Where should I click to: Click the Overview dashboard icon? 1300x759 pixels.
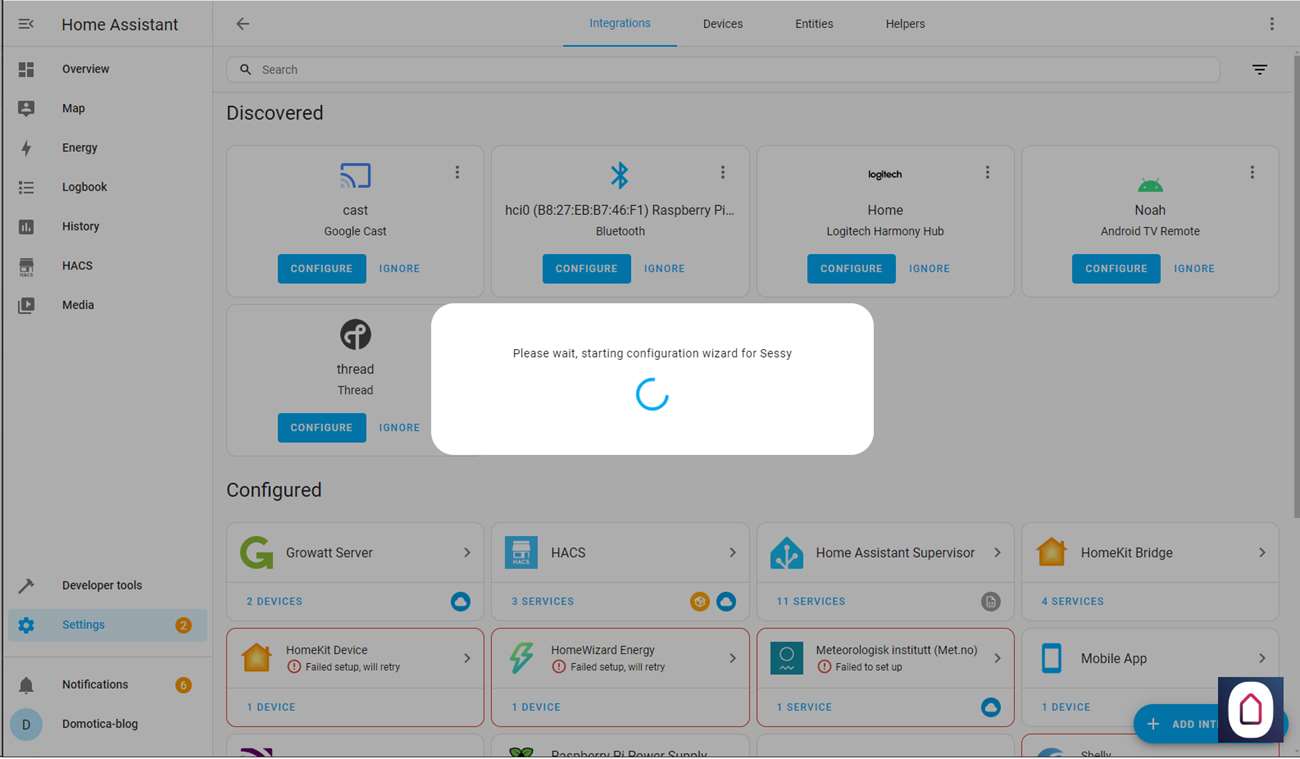[x=26, y=69]
